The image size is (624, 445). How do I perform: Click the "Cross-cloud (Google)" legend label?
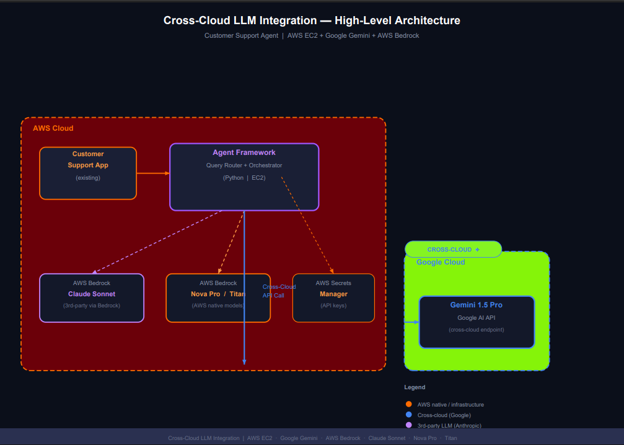tap(444, 415)
